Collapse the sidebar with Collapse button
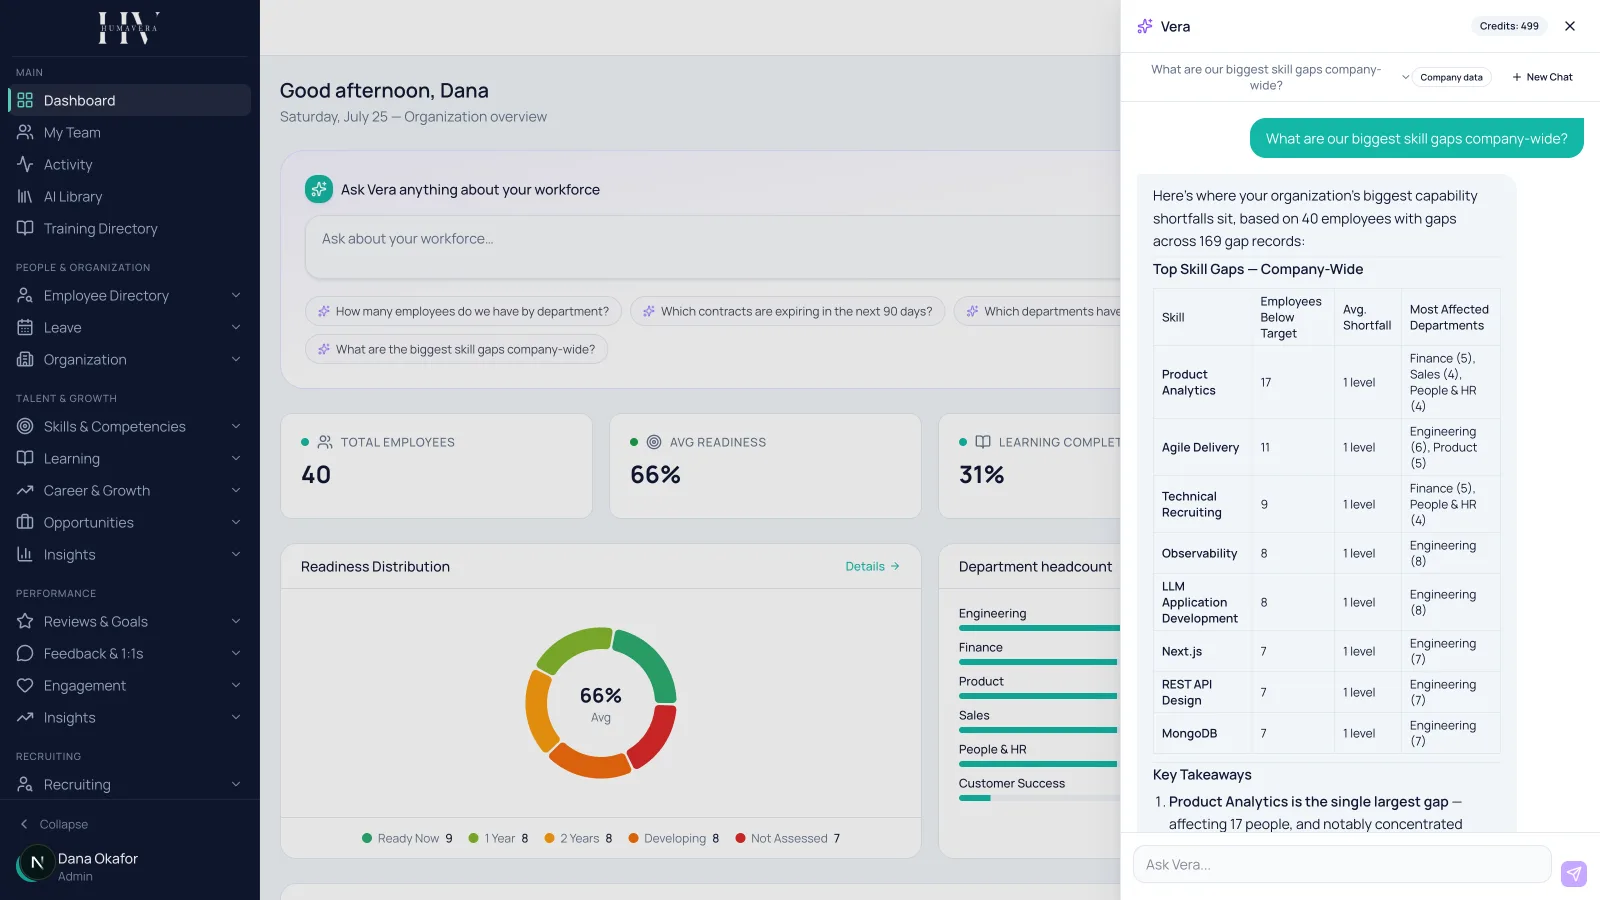The height and width of the screenshot is (900, 1600). [x=54, y=824]
